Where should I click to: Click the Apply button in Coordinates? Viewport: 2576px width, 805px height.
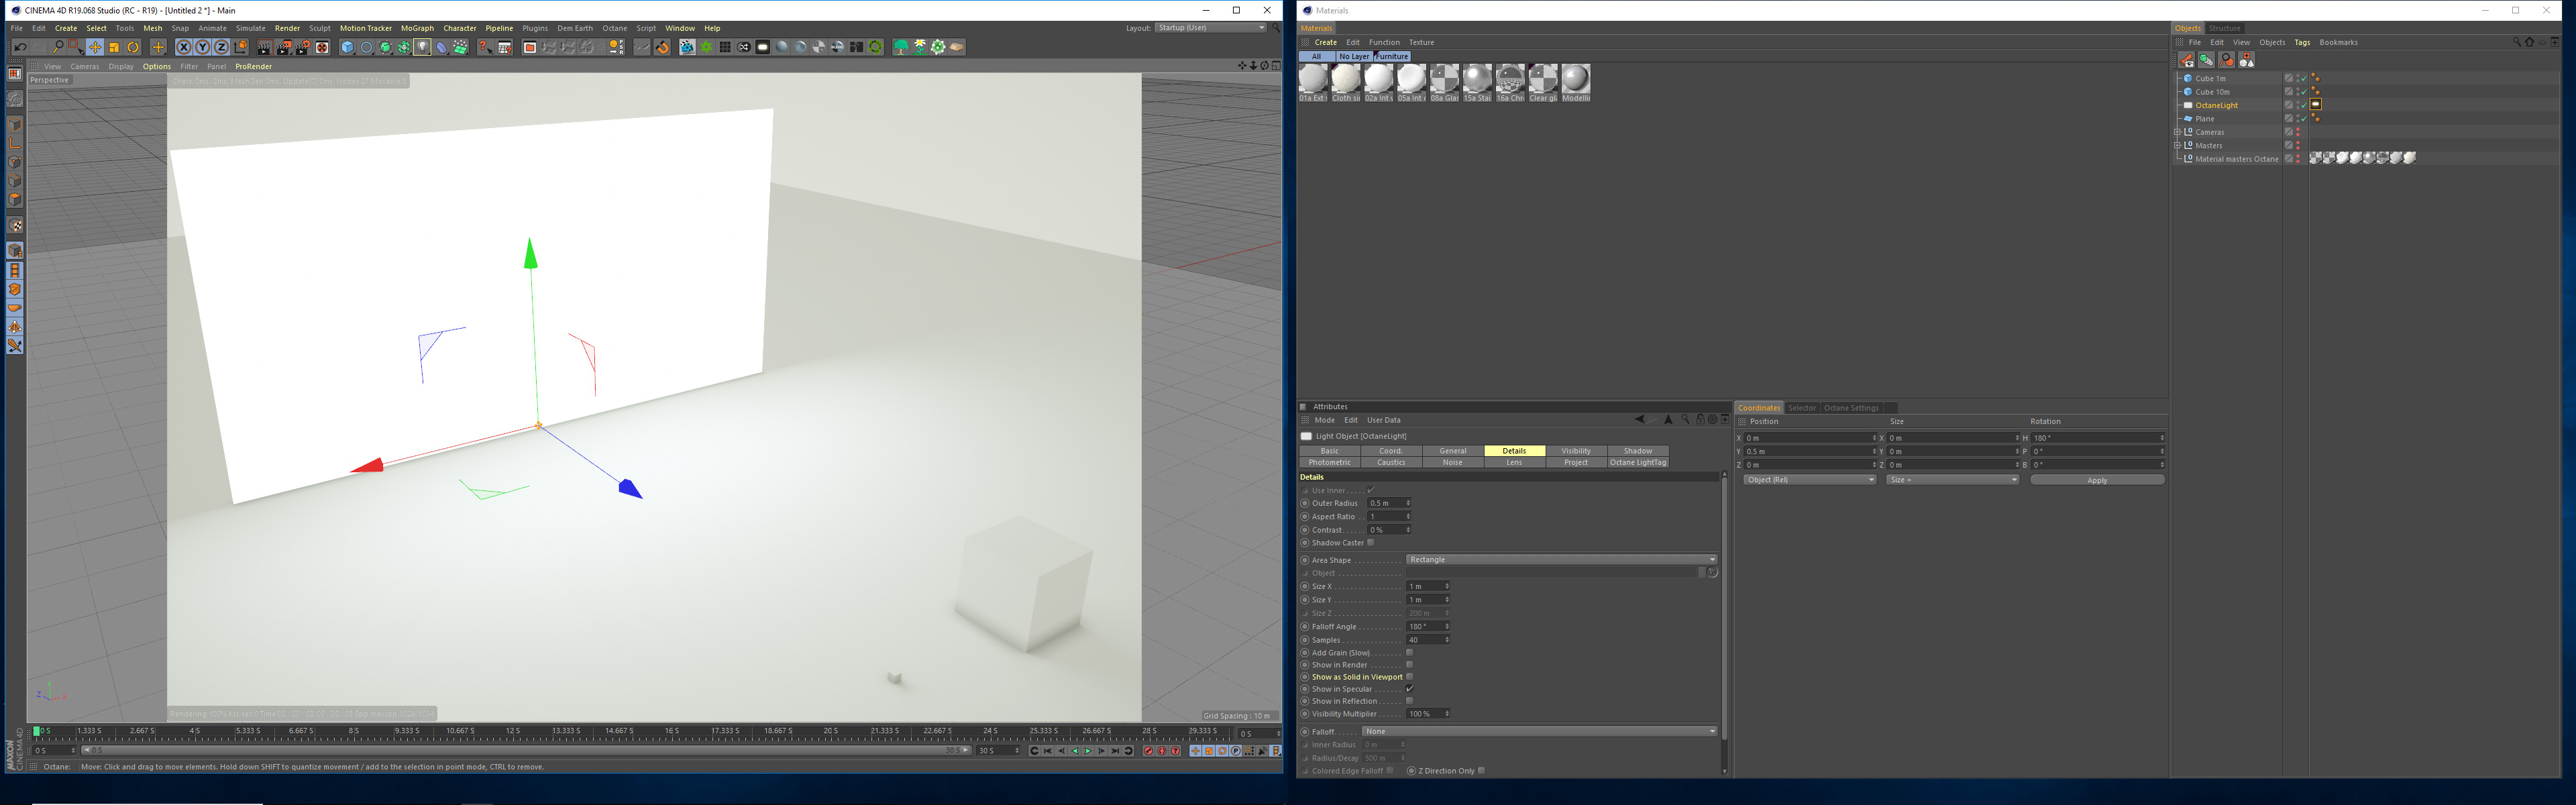2097,480
